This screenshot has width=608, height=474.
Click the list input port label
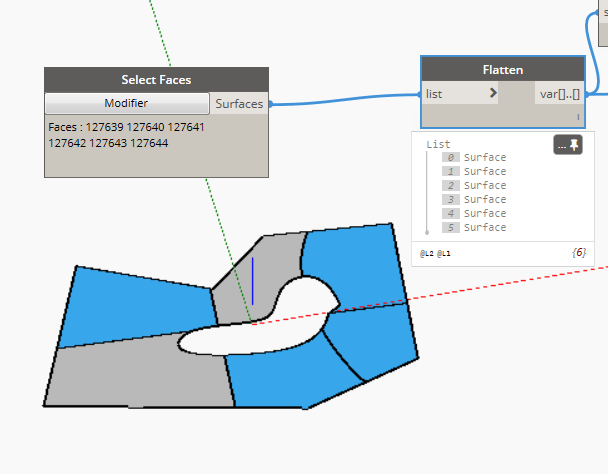[435, 93]
